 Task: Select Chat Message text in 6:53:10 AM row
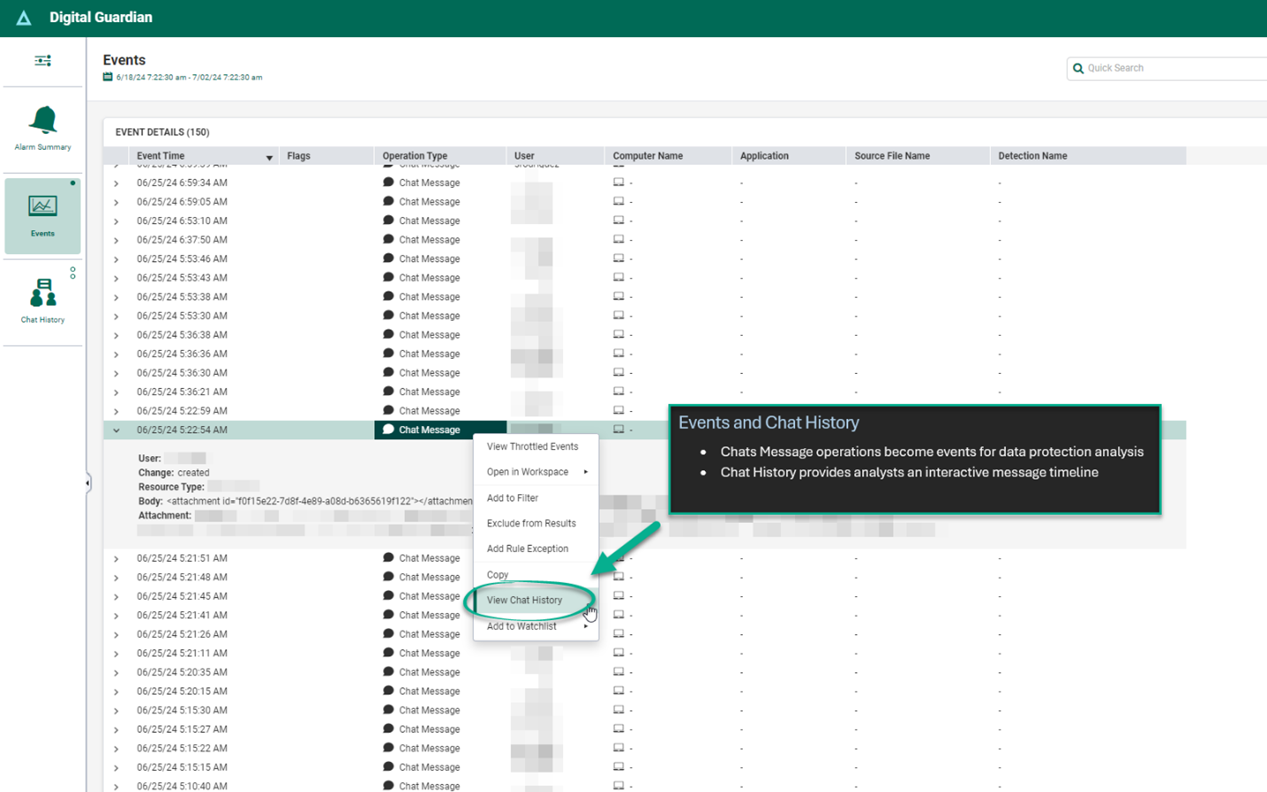(429, 221)
